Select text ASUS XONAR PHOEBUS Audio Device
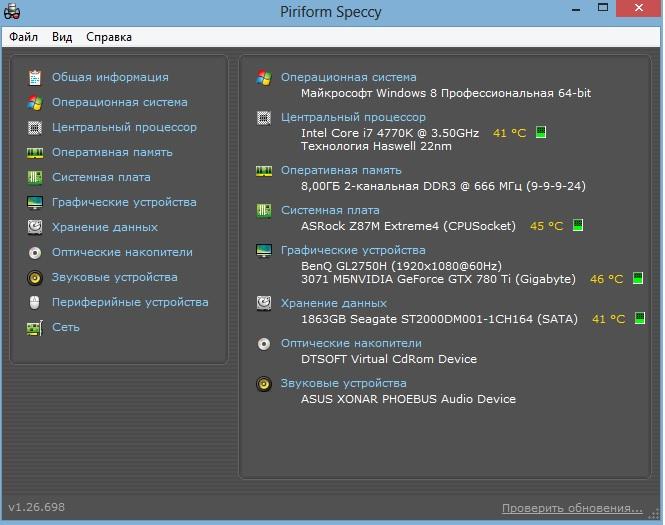The image size is (665, 525). click(x=408, y=399)
